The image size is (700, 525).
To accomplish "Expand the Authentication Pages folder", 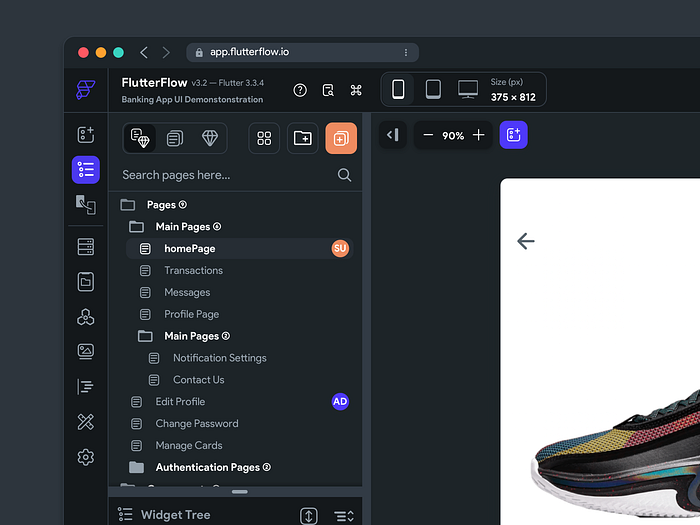I will (136, 467).
